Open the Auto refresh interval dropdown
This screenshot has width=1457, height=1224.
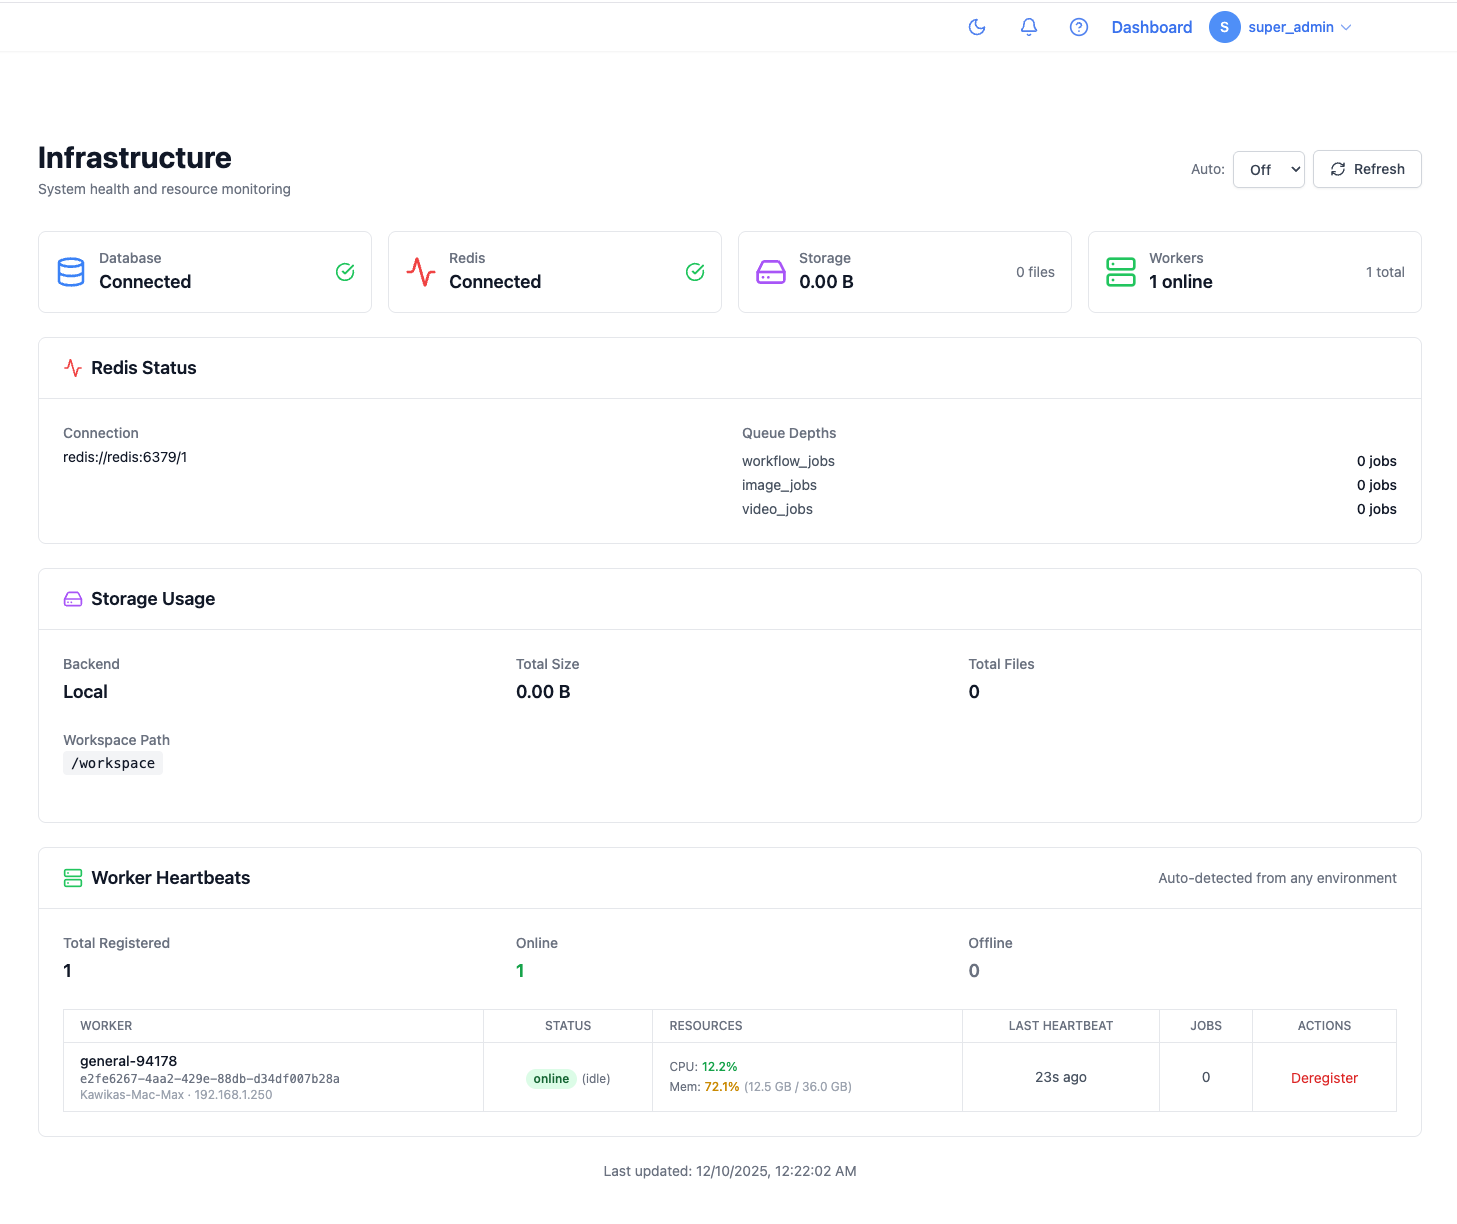point(1268,169)
